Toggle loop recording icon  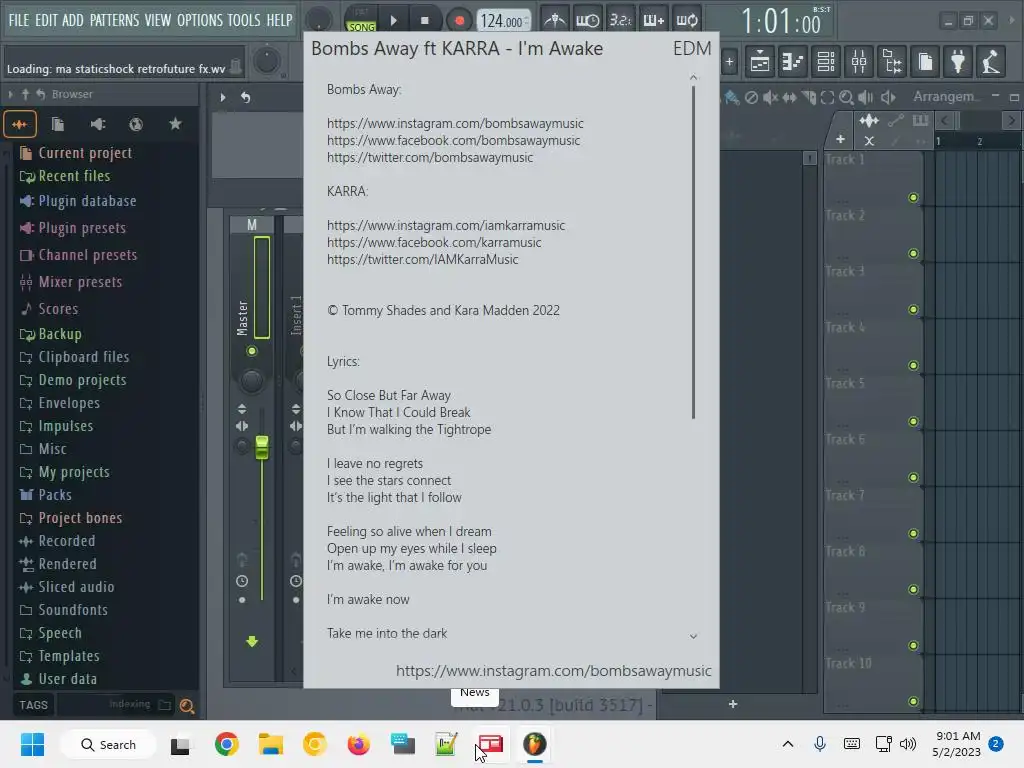(x=686, y=20)
